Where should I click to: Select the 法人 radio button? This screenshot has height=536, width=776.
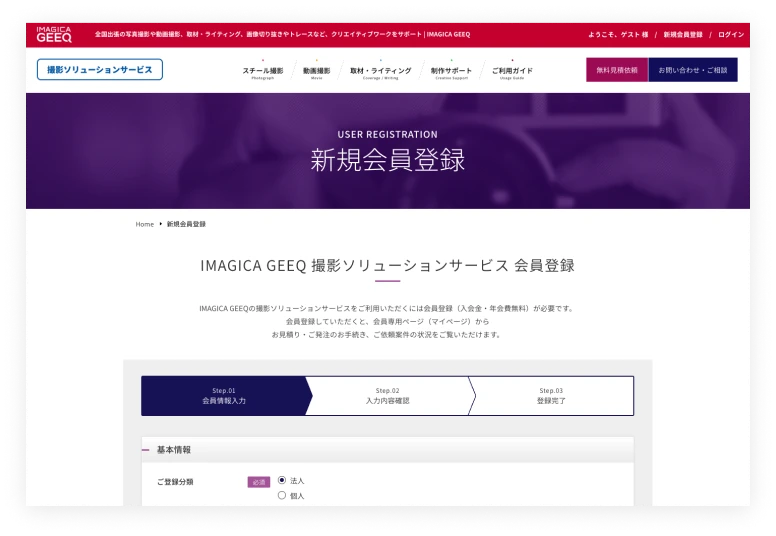tap(282, 480)
